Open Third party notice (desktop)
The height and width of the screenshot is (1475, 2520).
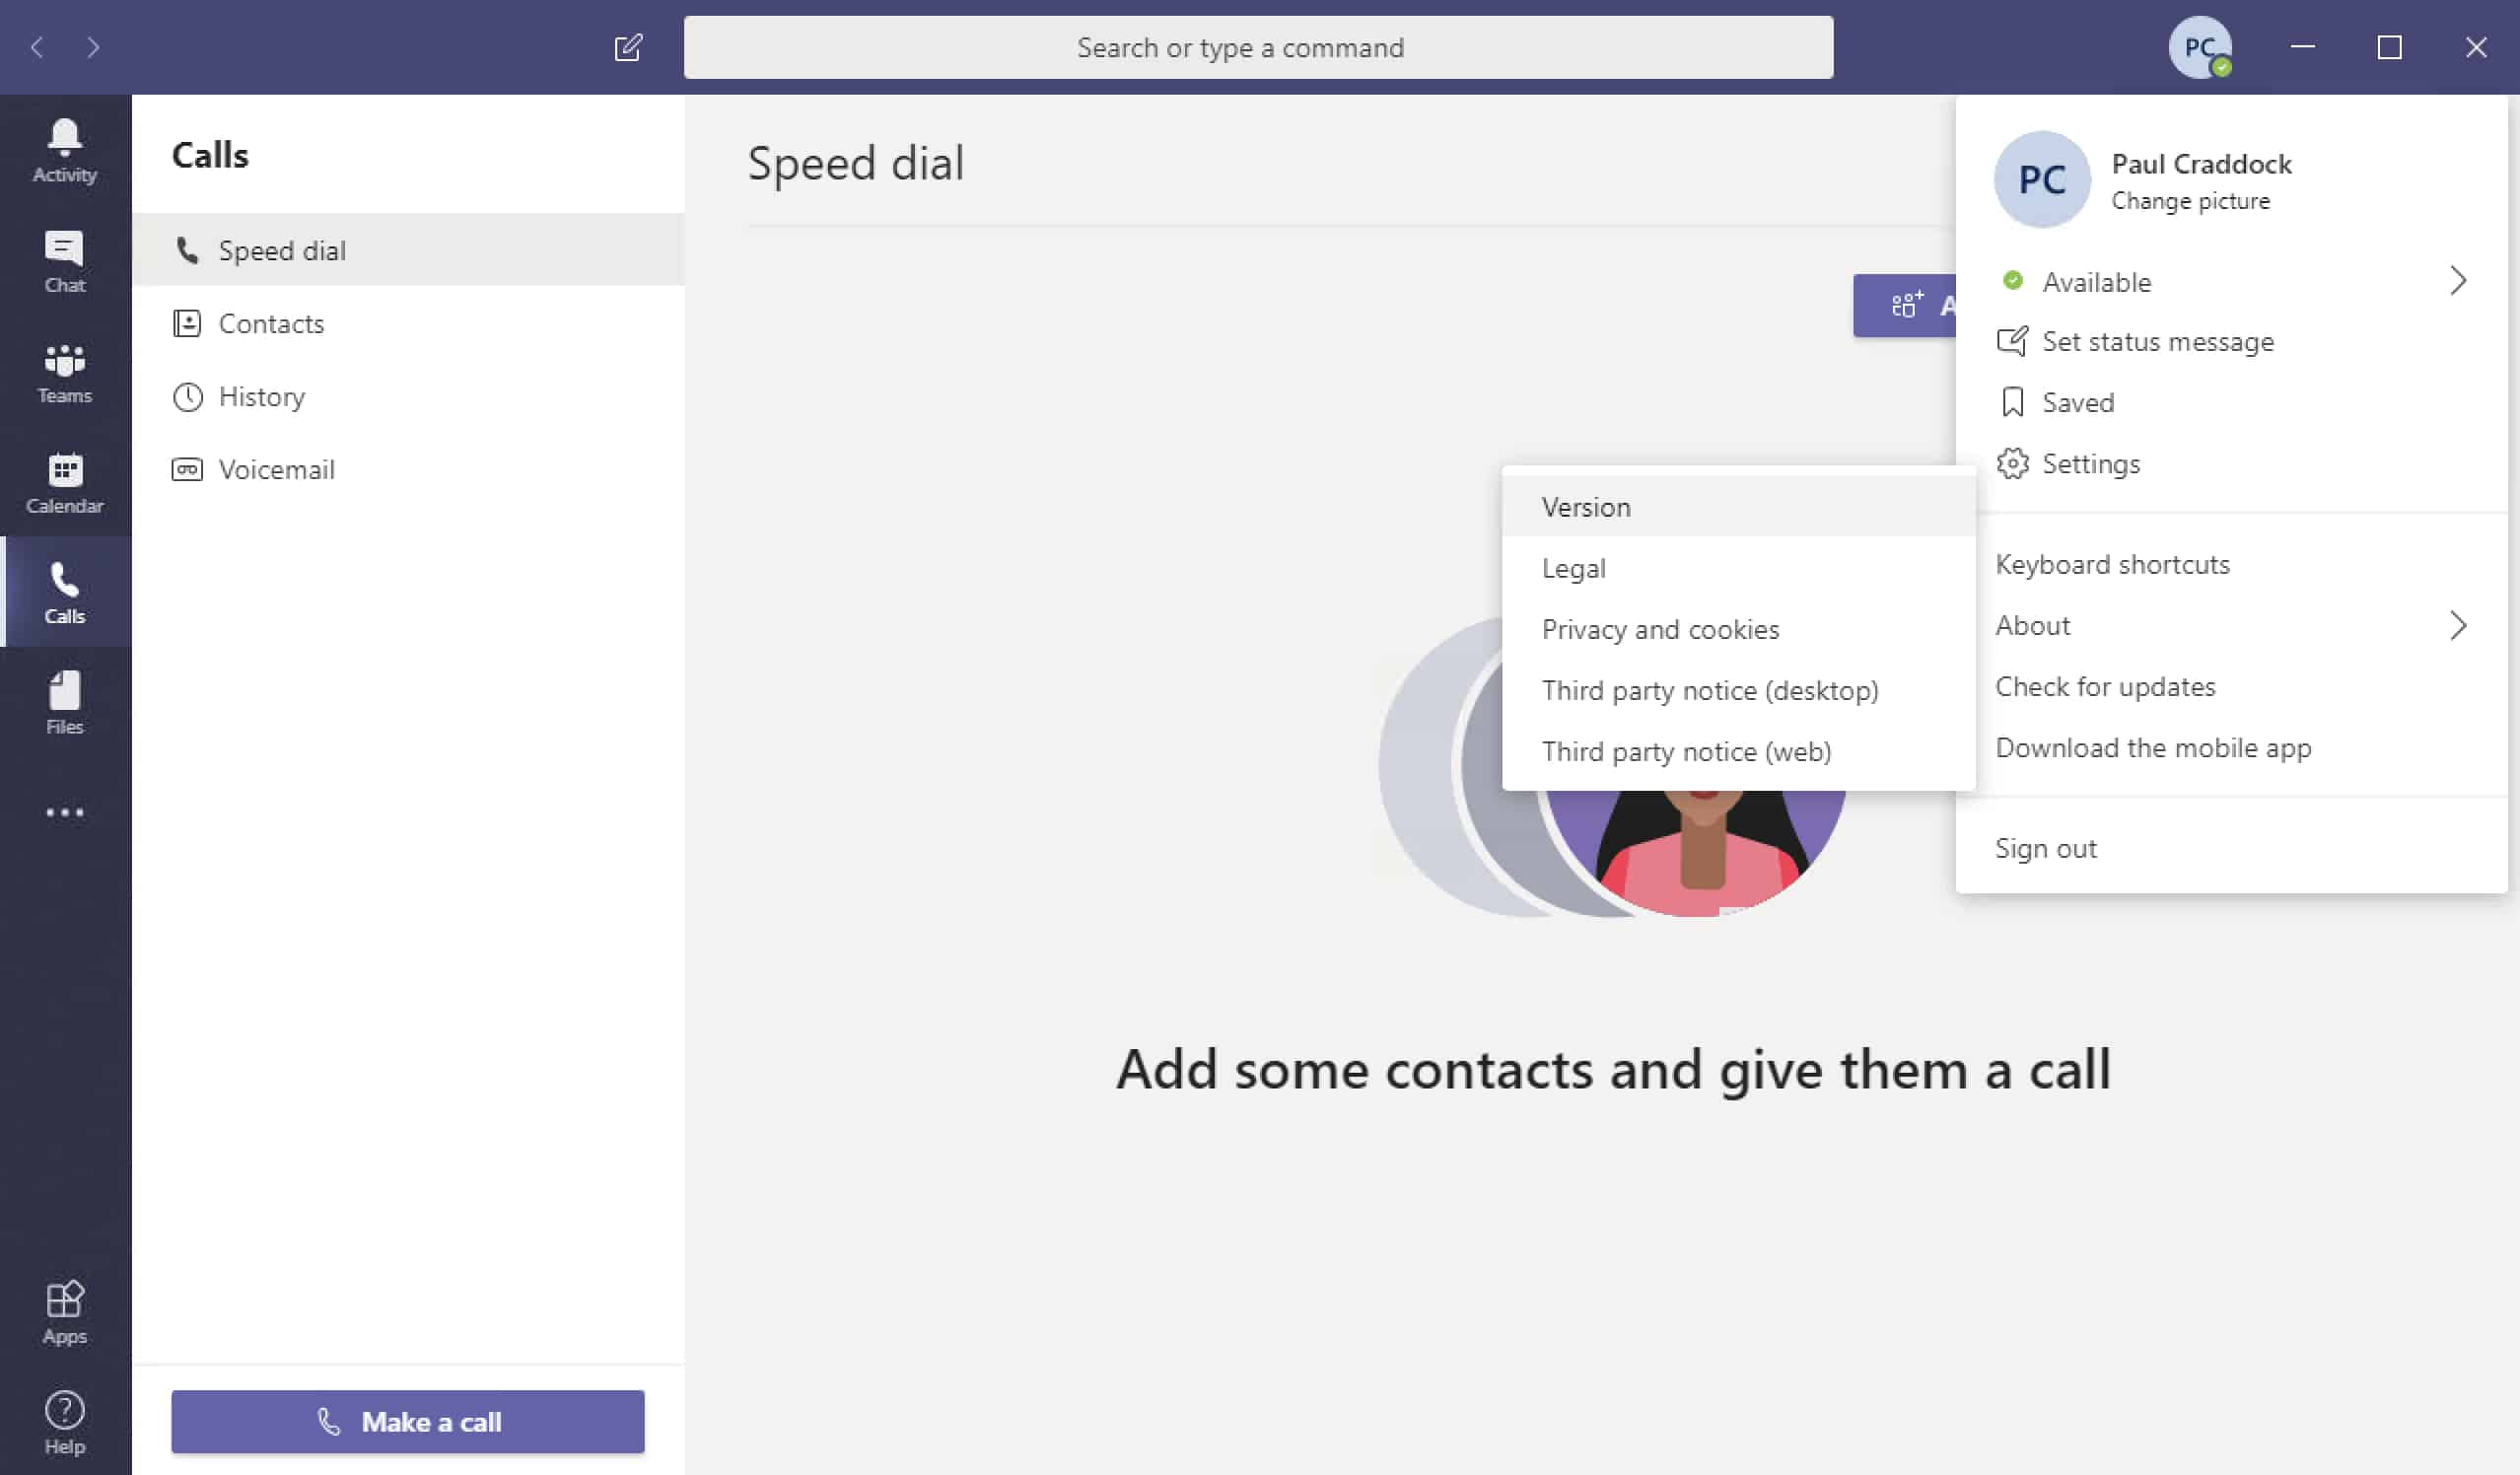pos(1738,690)
